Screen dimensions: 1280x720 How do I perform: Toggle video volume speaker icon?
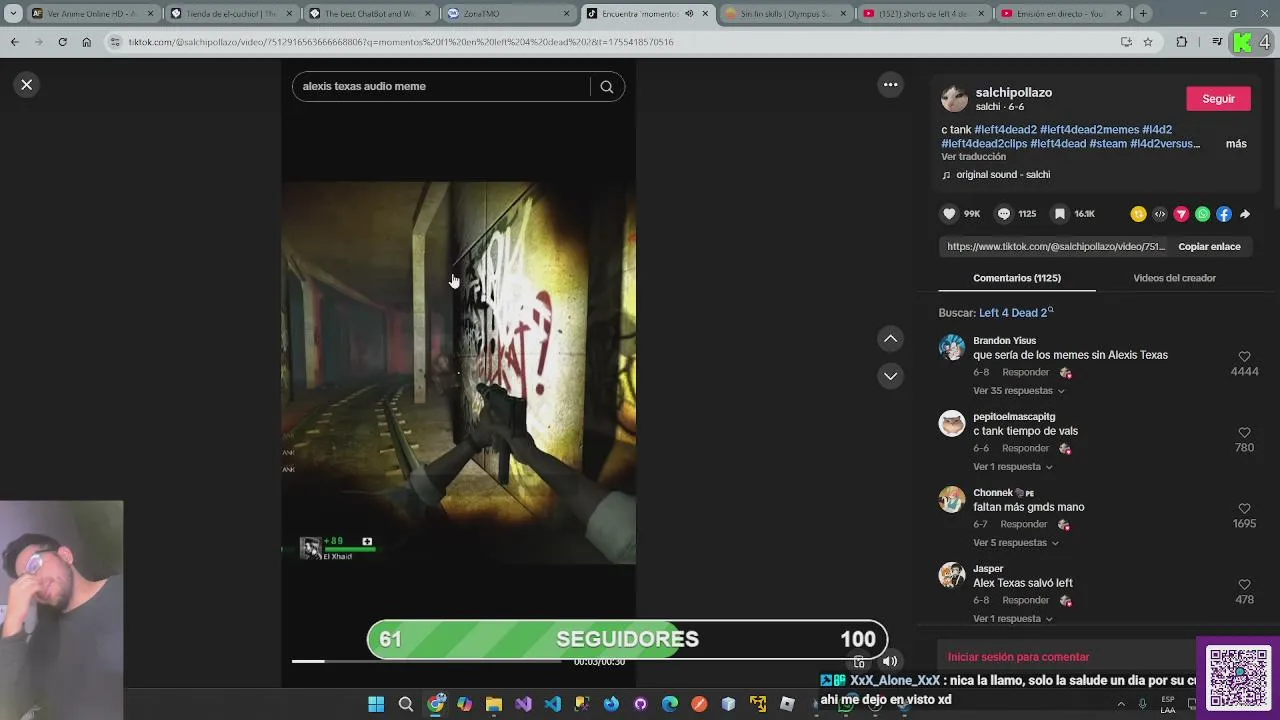(889, 662)
